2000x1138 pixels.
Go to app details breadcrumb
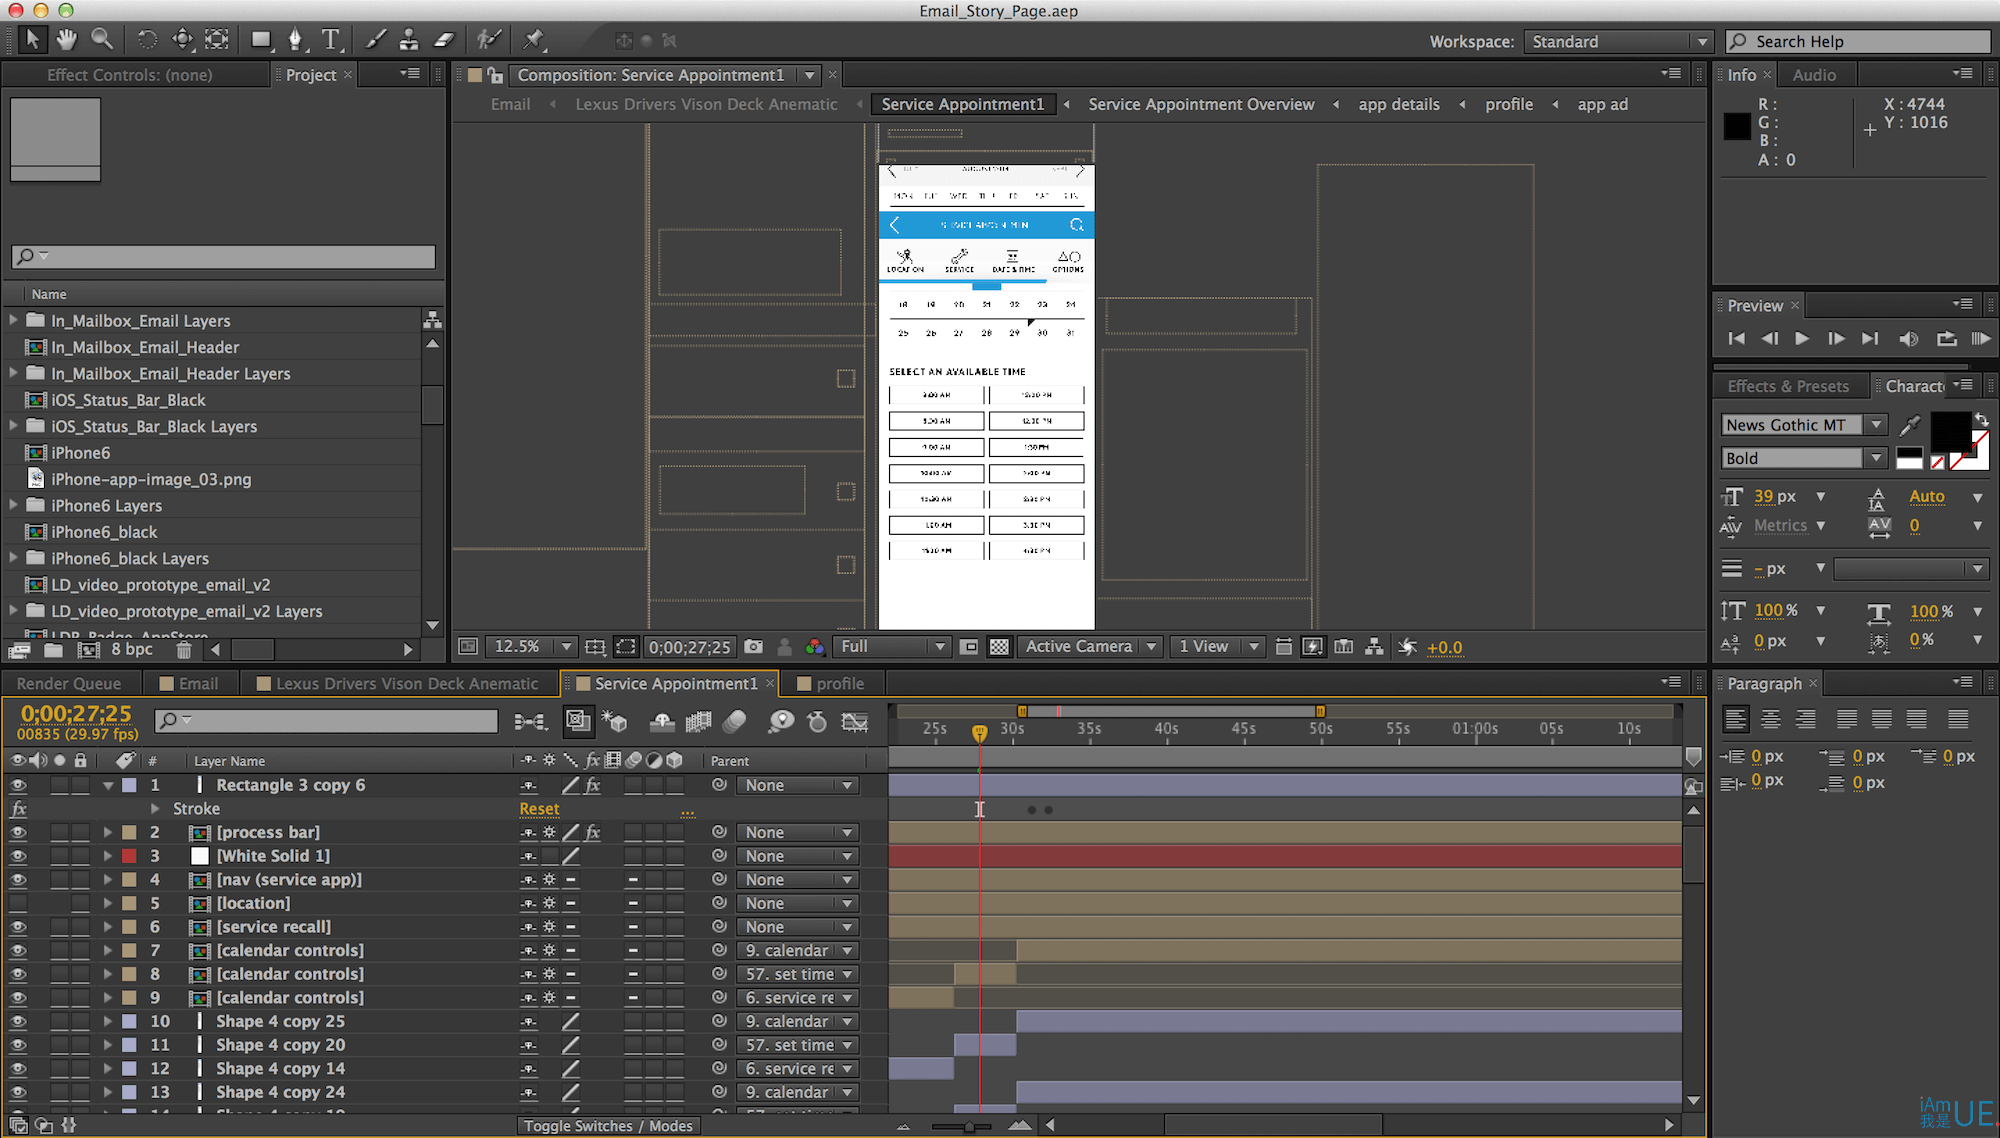pyautogui.click(x=1399, y=104)
